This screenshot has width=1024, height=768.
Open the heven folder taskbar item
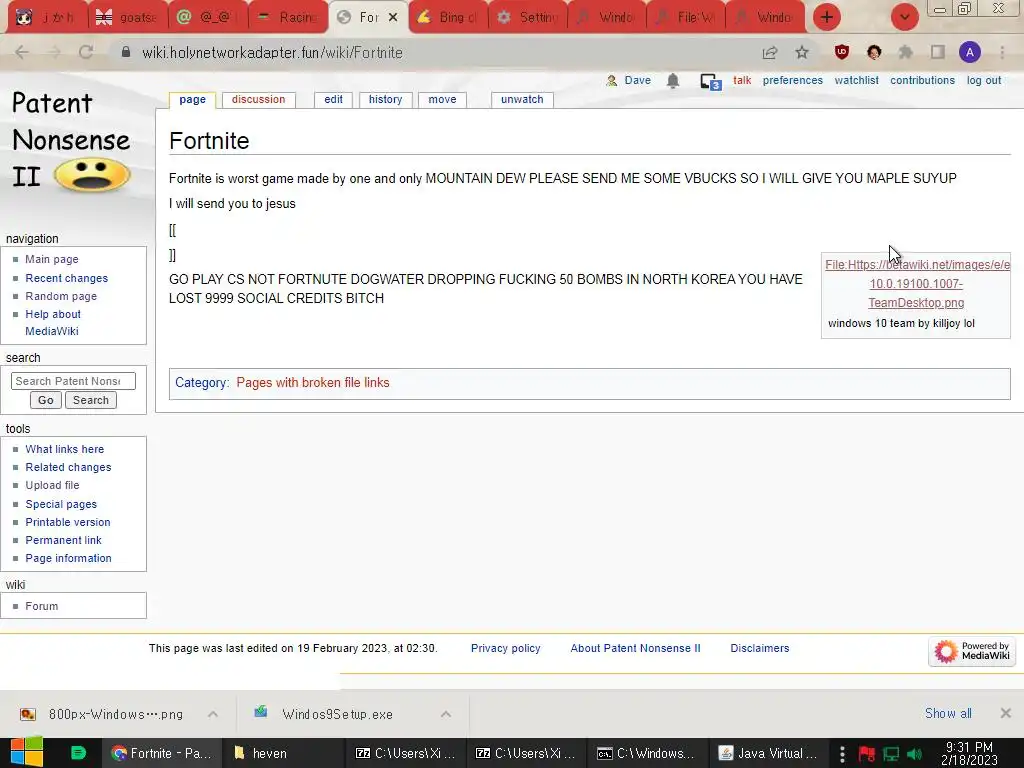click(x=283, y=753)
